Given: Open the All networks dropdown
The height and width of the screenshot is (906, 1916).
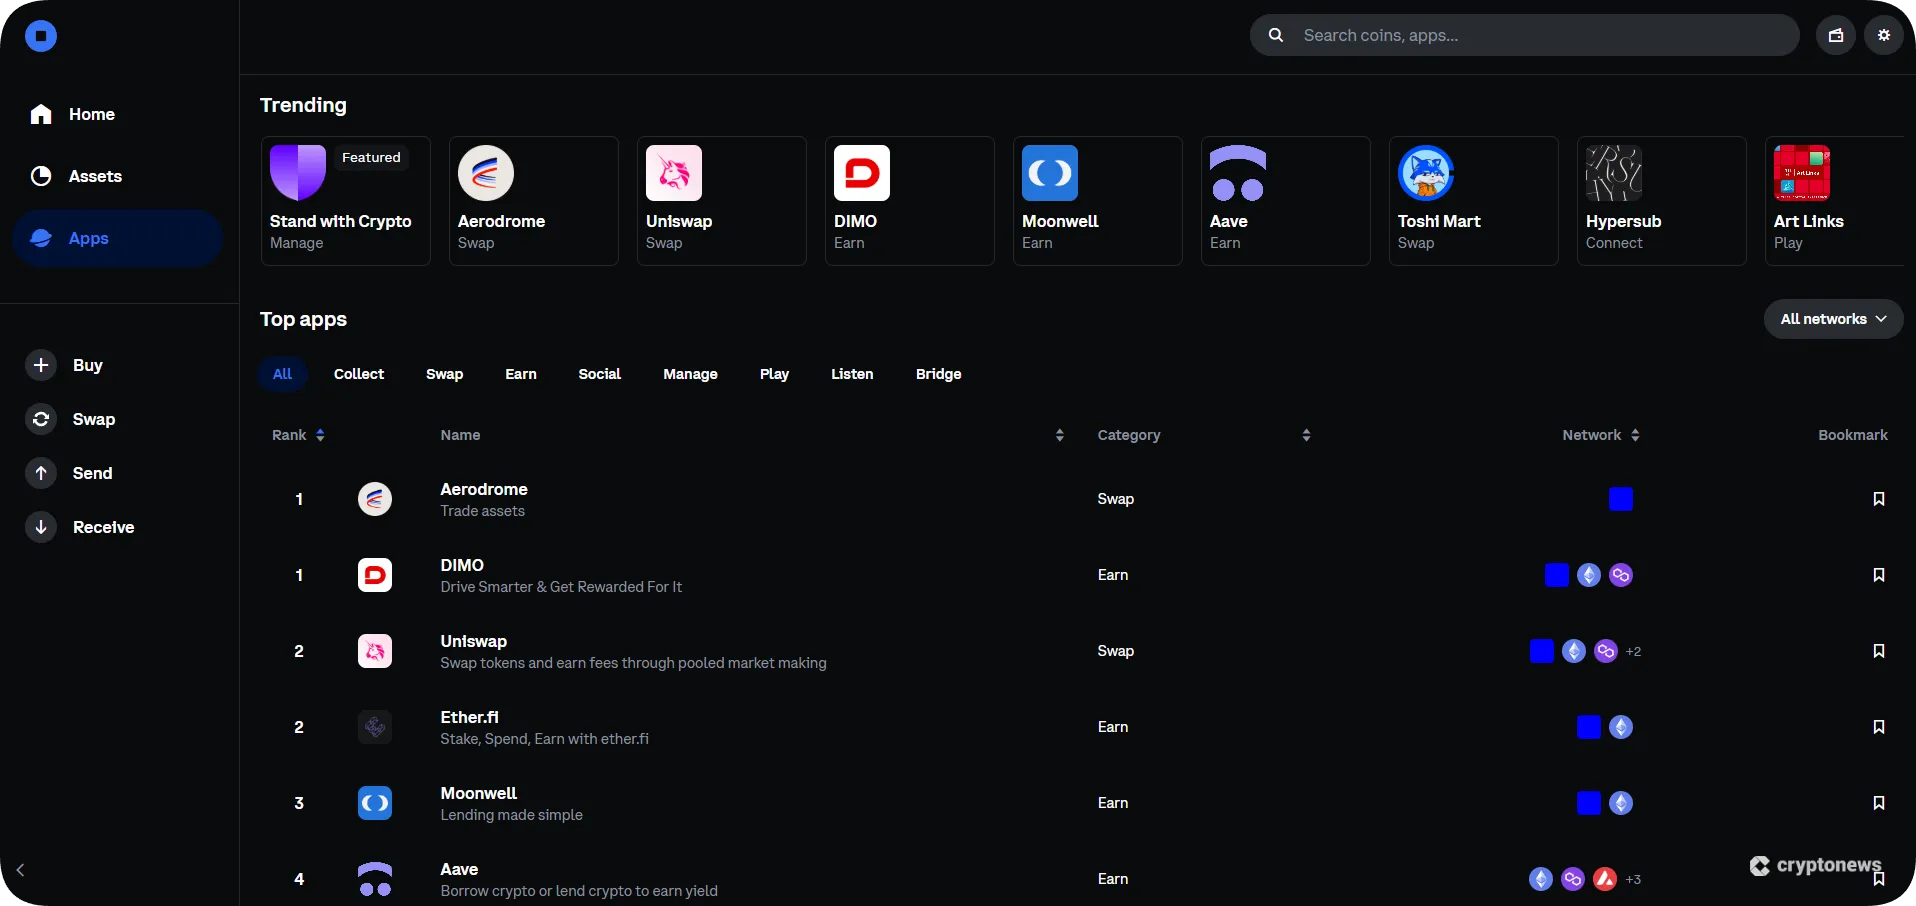Looking at the screenshot, I should (1833, 318).
